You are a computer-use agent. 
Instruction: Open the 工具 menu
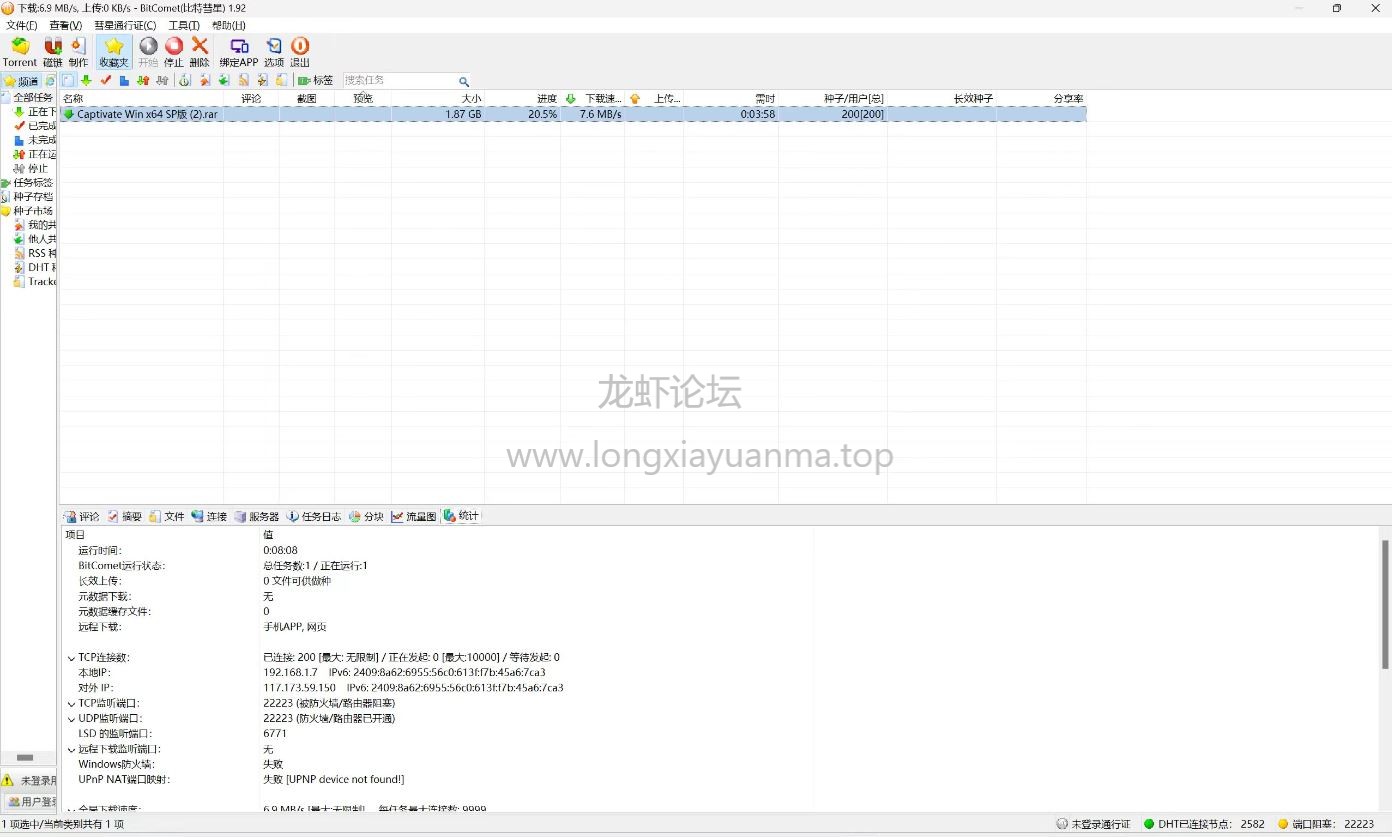pyautogui.click(x=184, y=25)
